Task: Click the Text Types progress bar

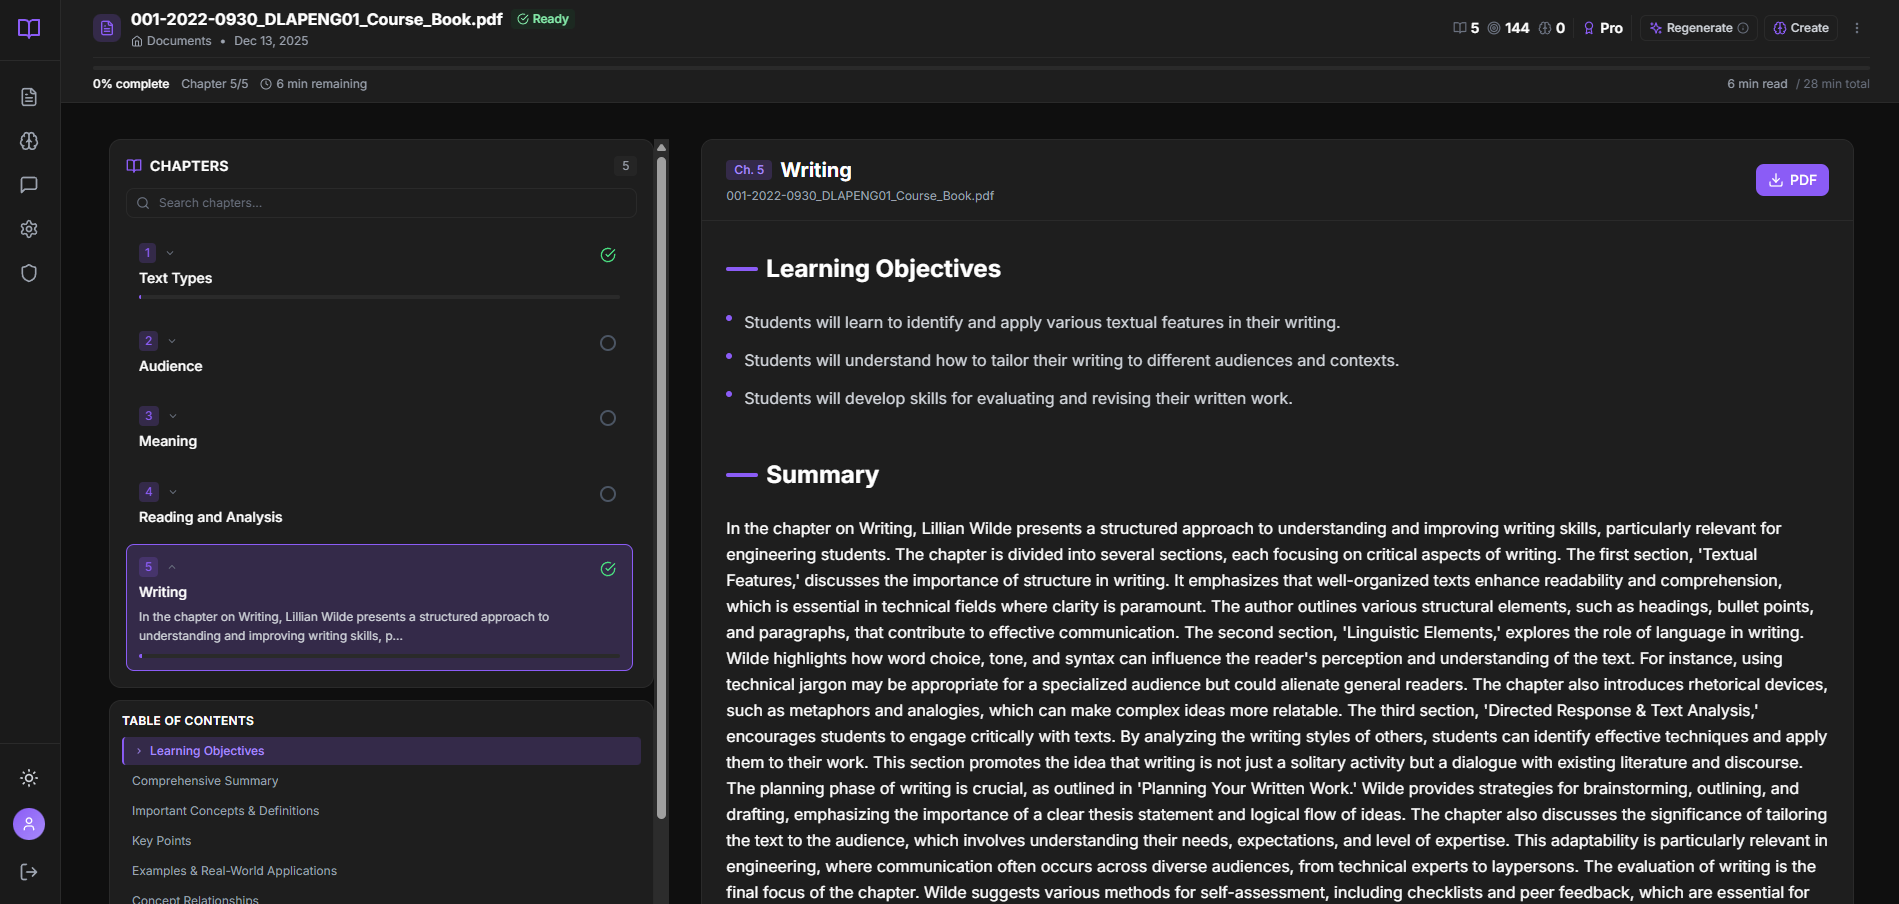Action: coord(379,297)
